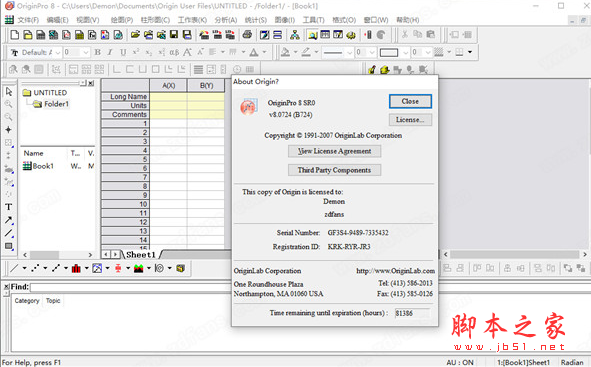Click the Subscript x₂ icon
This screenshot has height=367, width=591.
point(149,52)
